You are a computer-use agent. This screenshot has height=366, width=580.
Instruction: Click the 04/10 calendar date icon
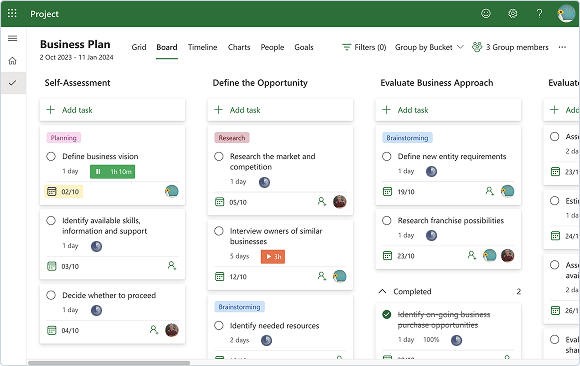pos(52,330)
